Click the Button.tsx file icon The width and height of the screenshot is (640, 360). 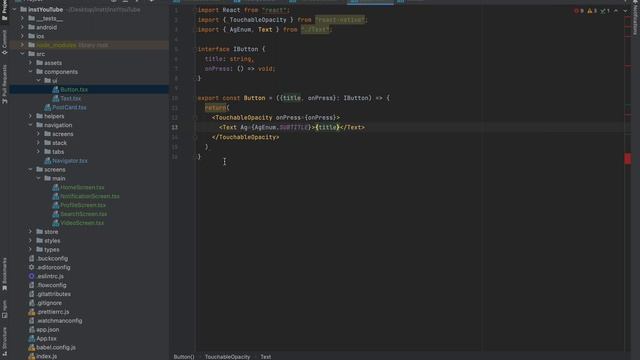click(56, 89)
